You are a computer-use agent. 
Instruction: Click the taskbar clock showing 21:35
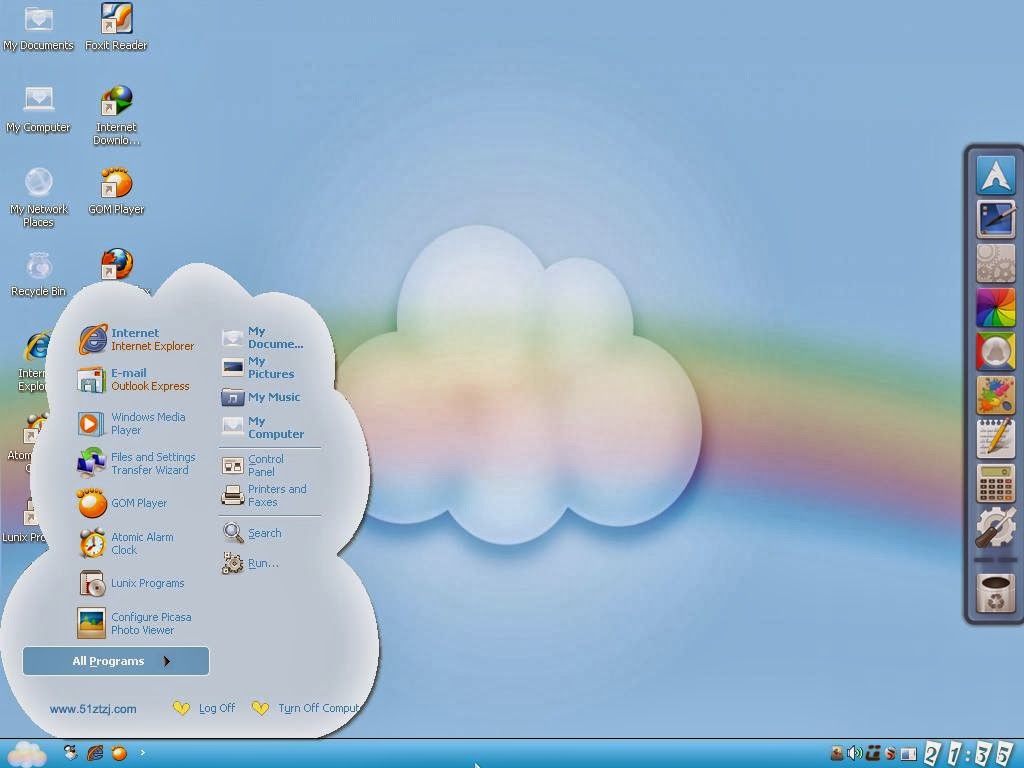[969, 754]
